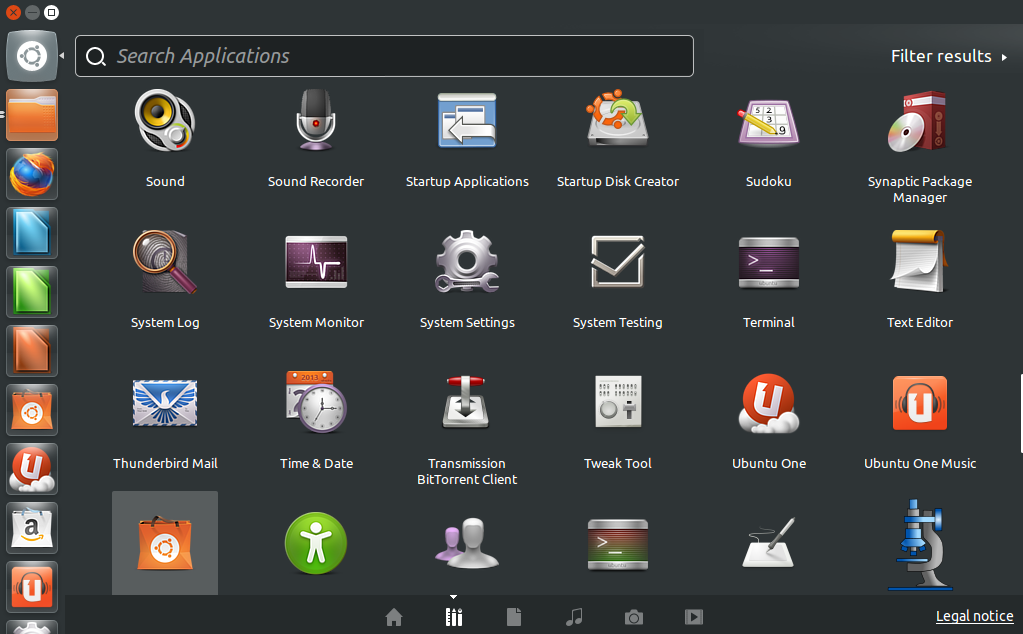Launch Text Editor
Viewport: 1023px width, 634px height.
tap(920, 262)
